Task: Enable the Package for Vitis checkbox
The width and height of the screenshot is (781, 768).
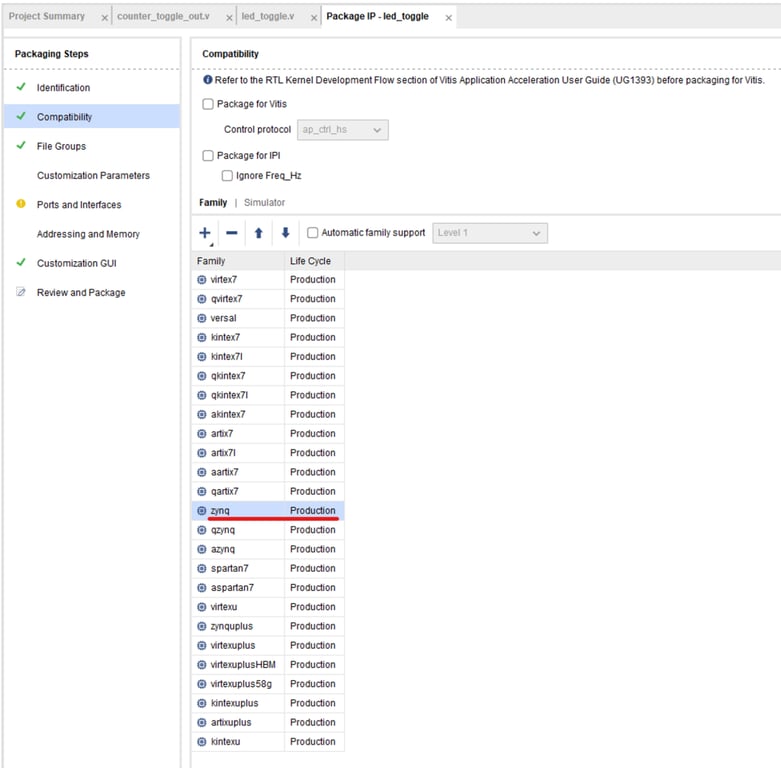Action: click(208, 104)
